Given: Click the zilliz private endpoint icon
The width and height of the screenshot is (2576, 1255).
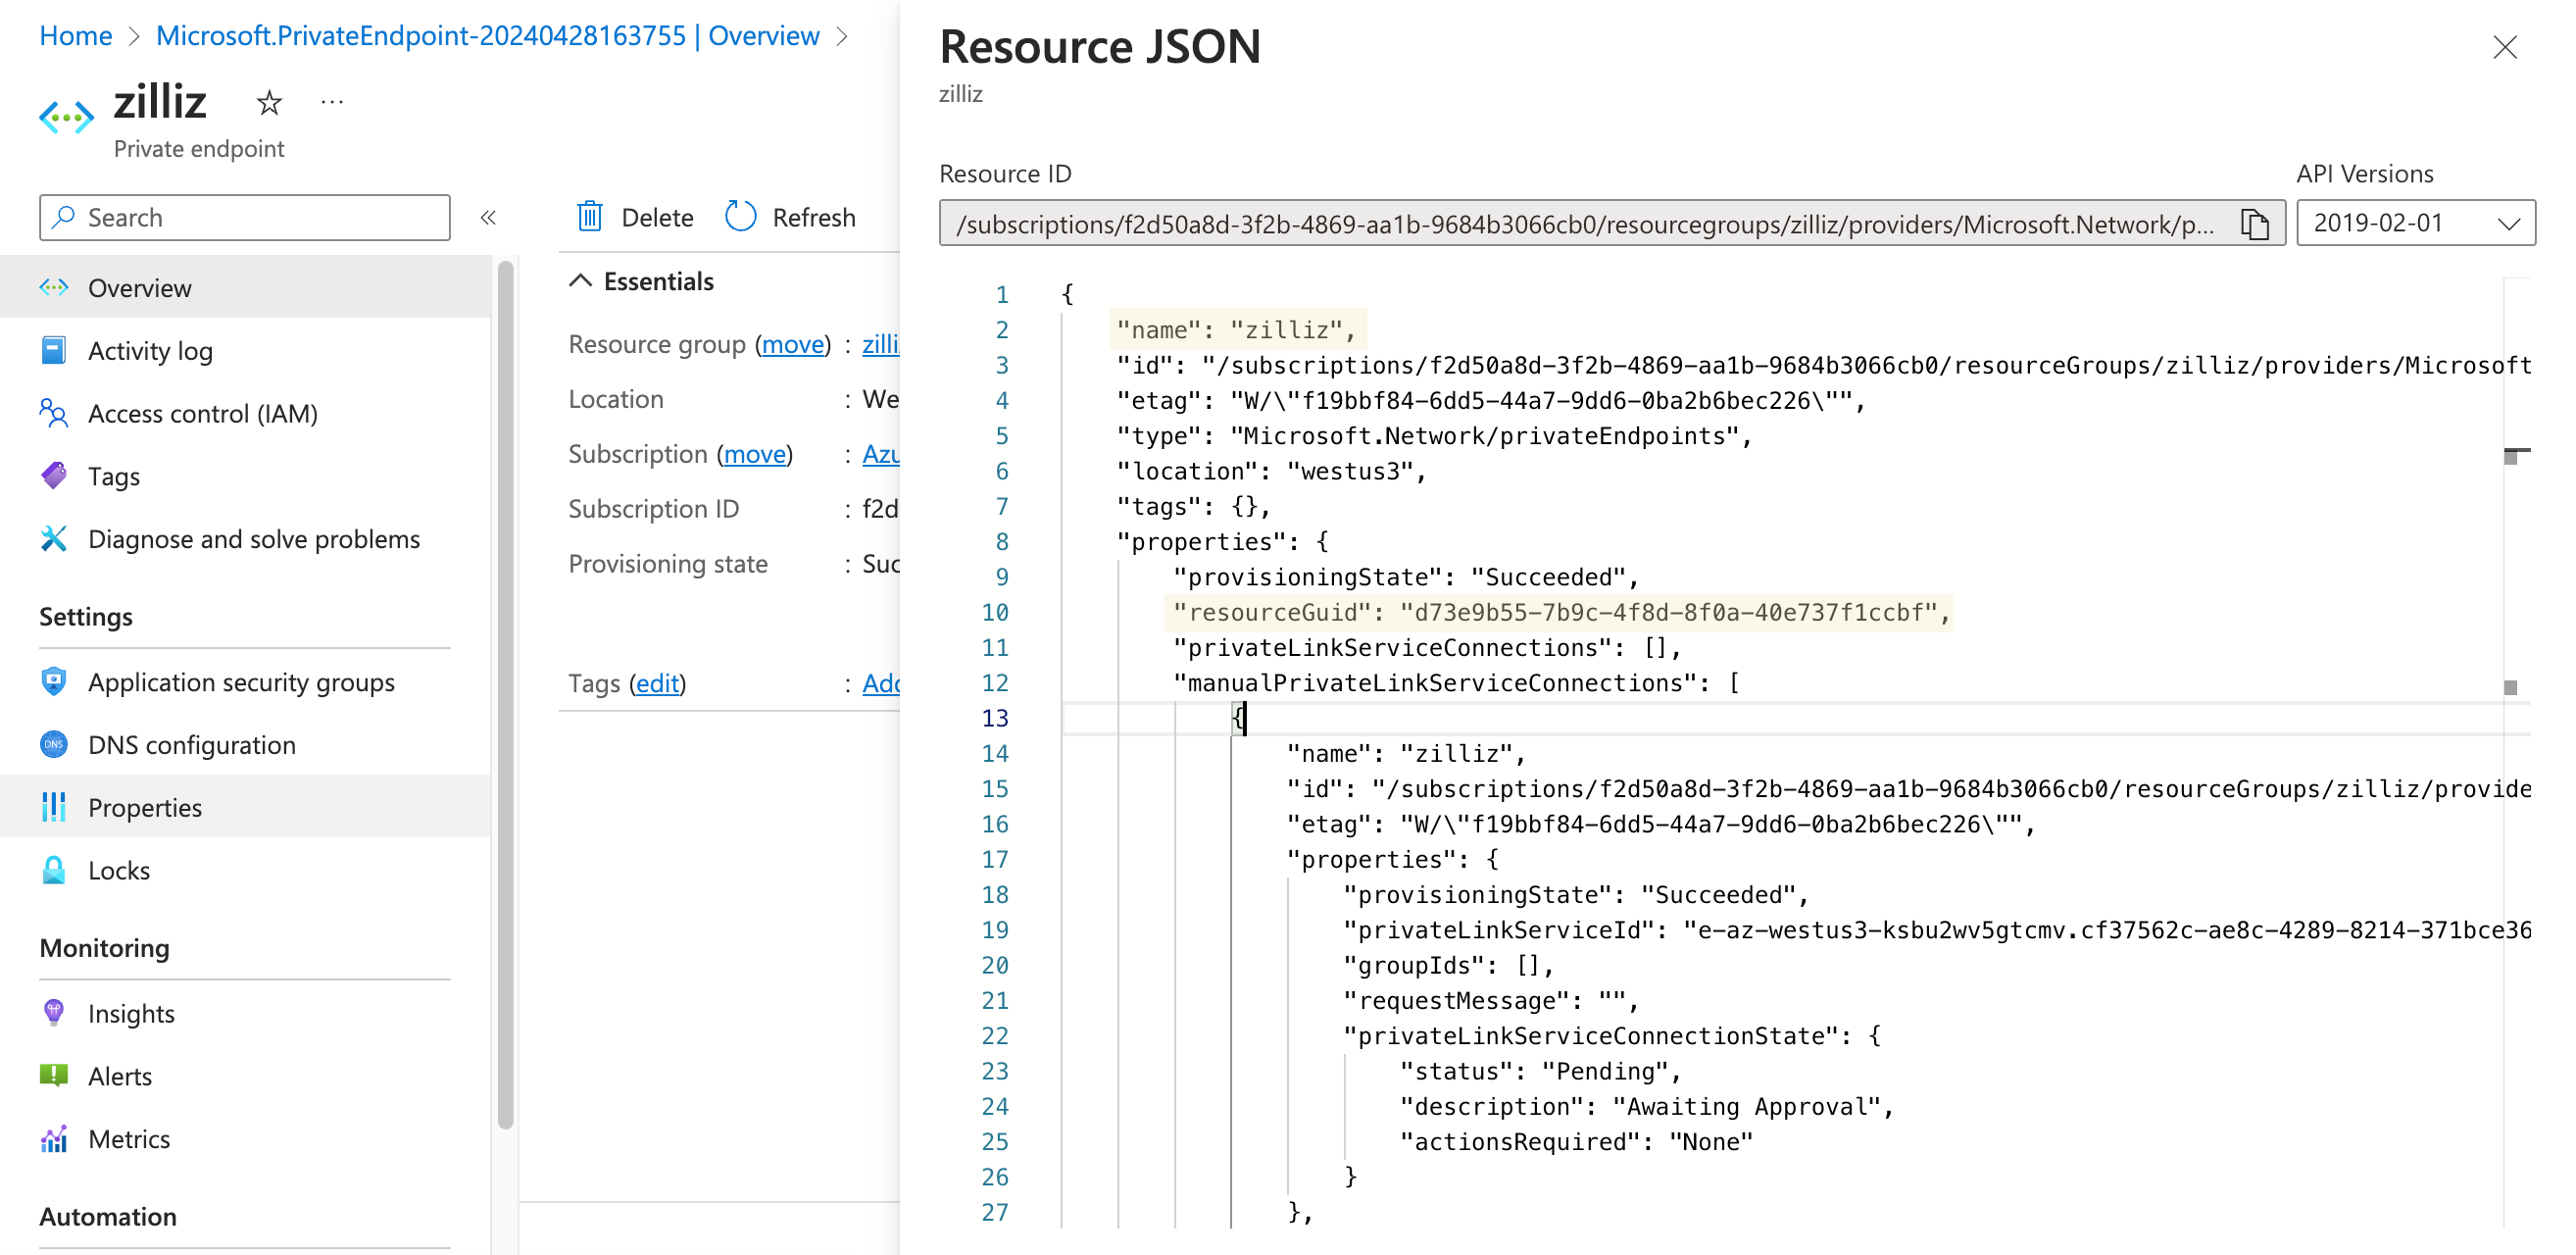Looking at the screenshot, I should [x=66, y=118].
